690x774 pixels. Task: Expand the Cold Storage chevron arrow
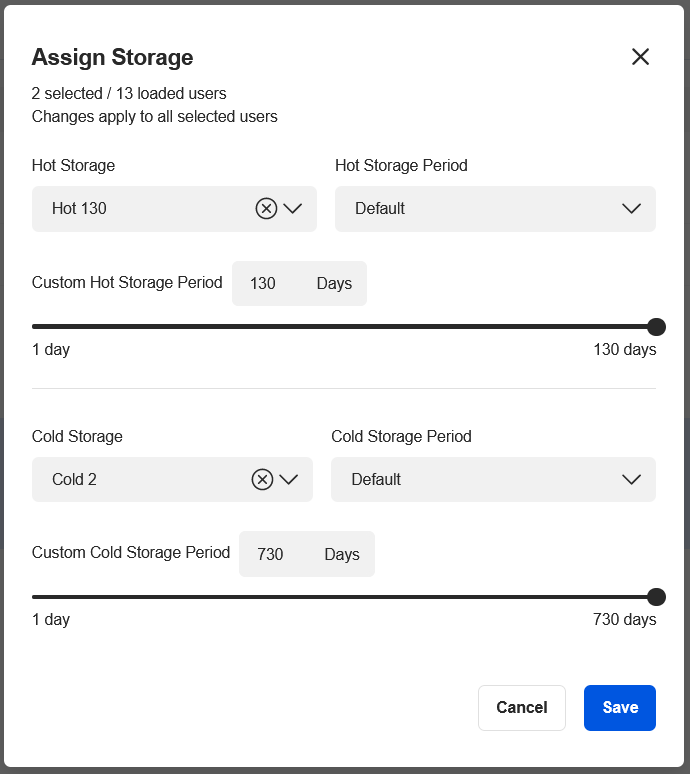click(289, 480)
